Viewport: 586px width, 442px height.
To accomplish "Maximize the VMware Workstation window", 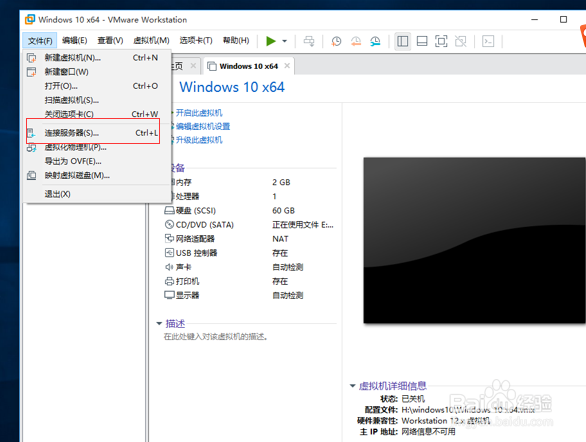I will pos(563,19).
